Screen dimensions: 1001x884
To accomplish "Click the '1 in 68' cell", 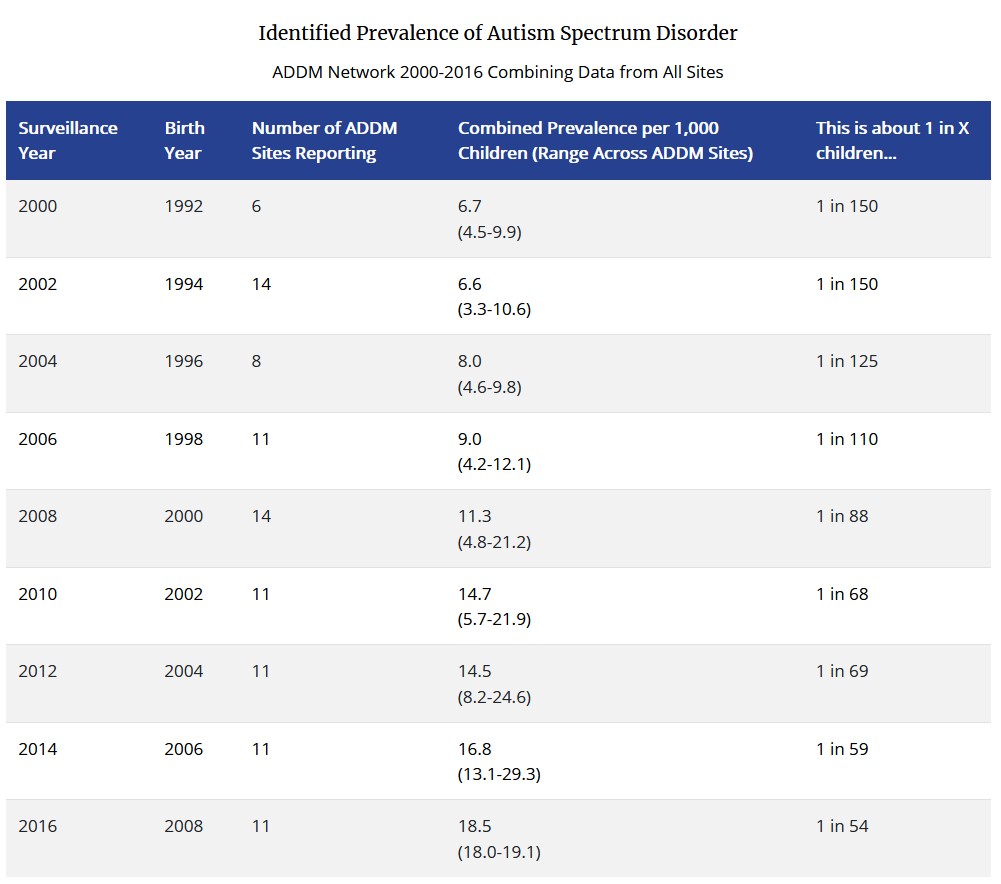I will [x=842, y=594].
